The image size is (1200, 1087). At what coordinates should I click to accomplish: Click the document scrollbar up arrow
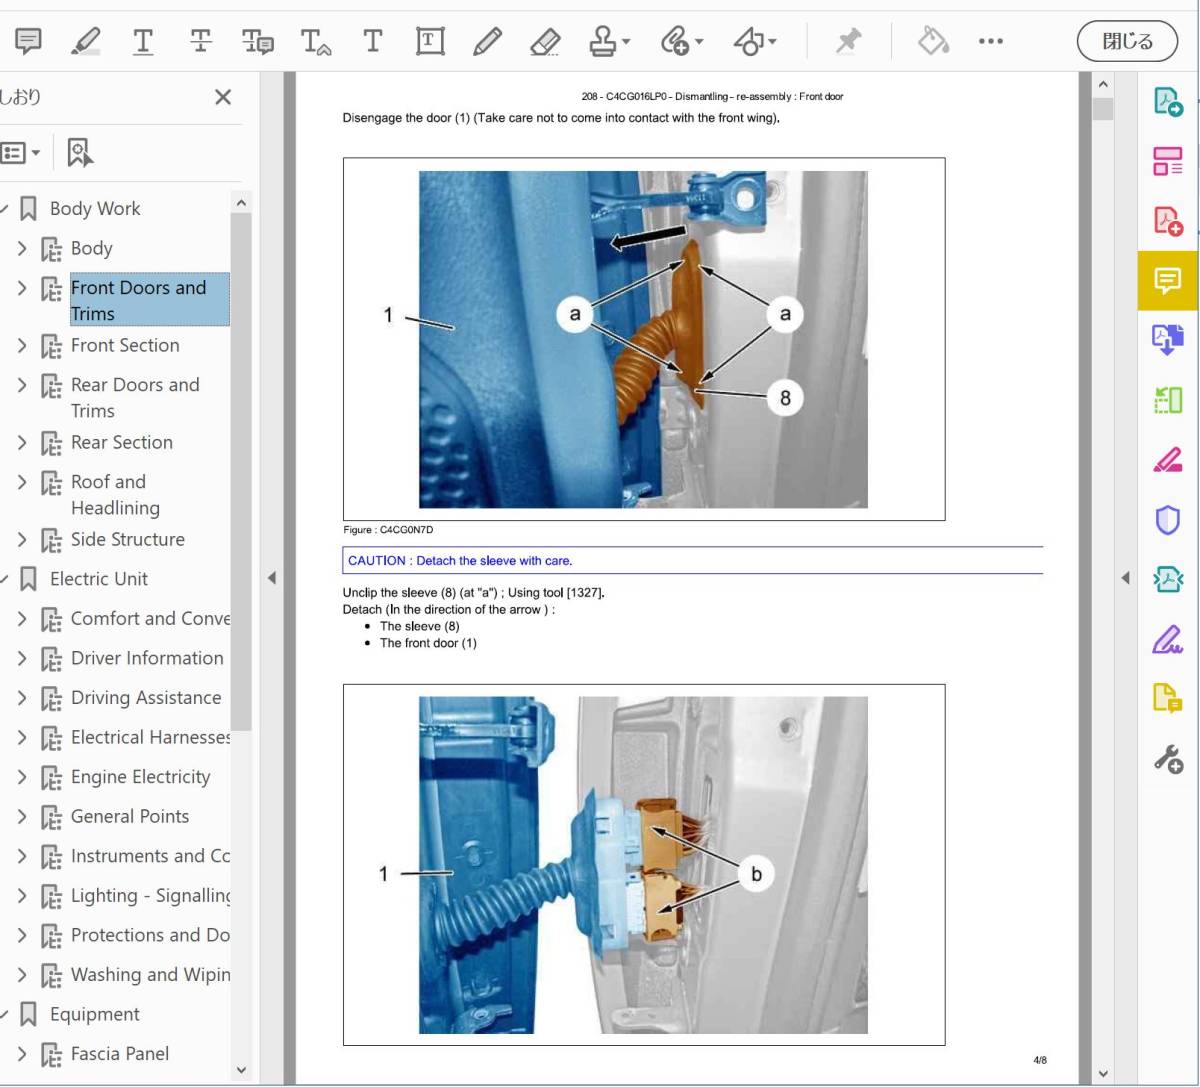[1103, 85]
